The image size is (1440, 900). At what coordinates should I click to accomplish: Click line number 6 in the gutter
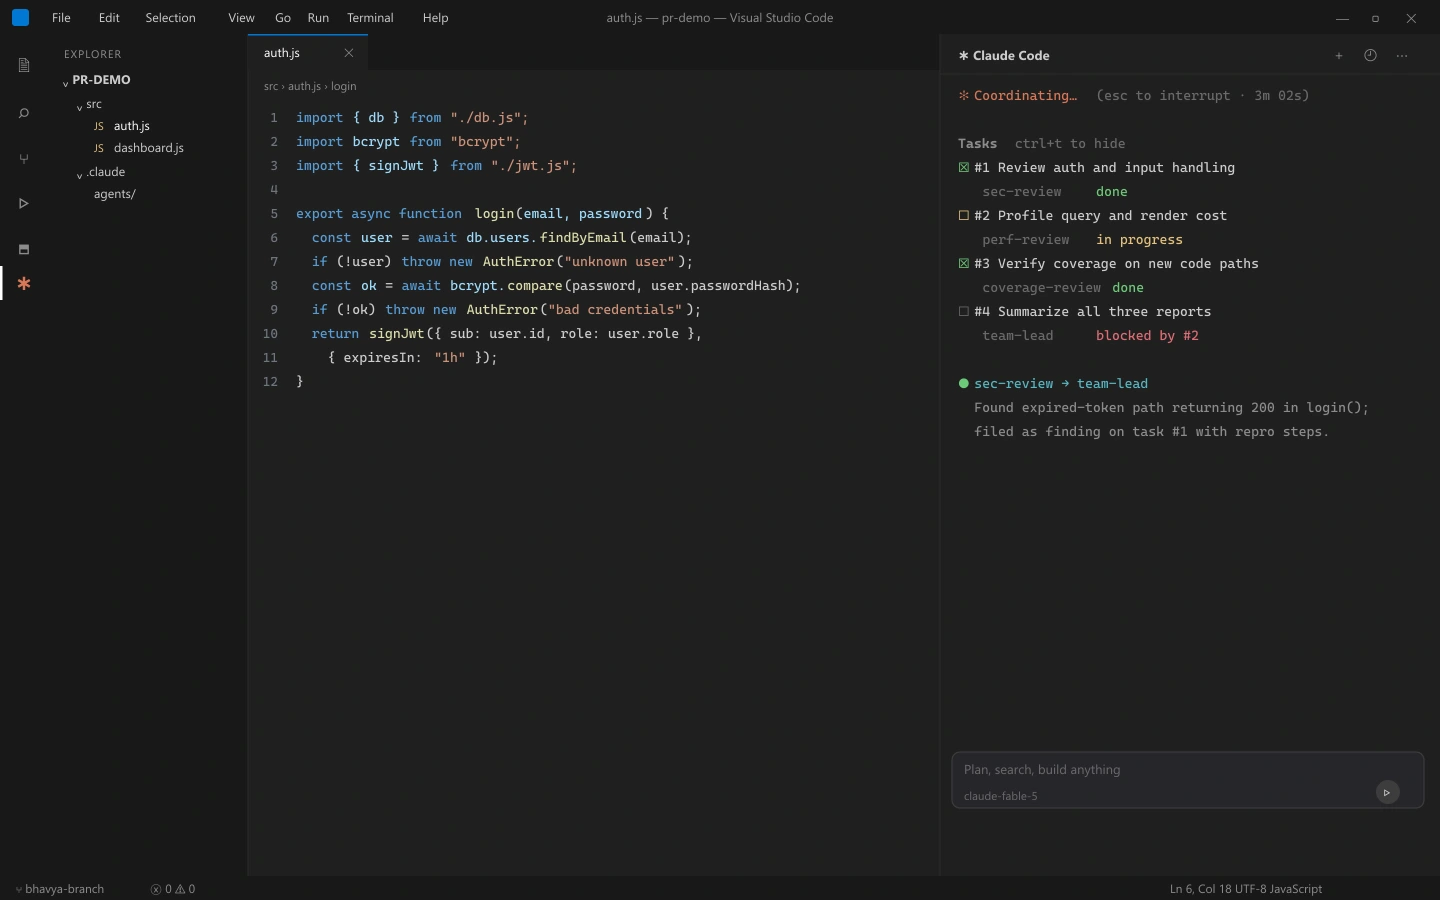pos(274,238)
